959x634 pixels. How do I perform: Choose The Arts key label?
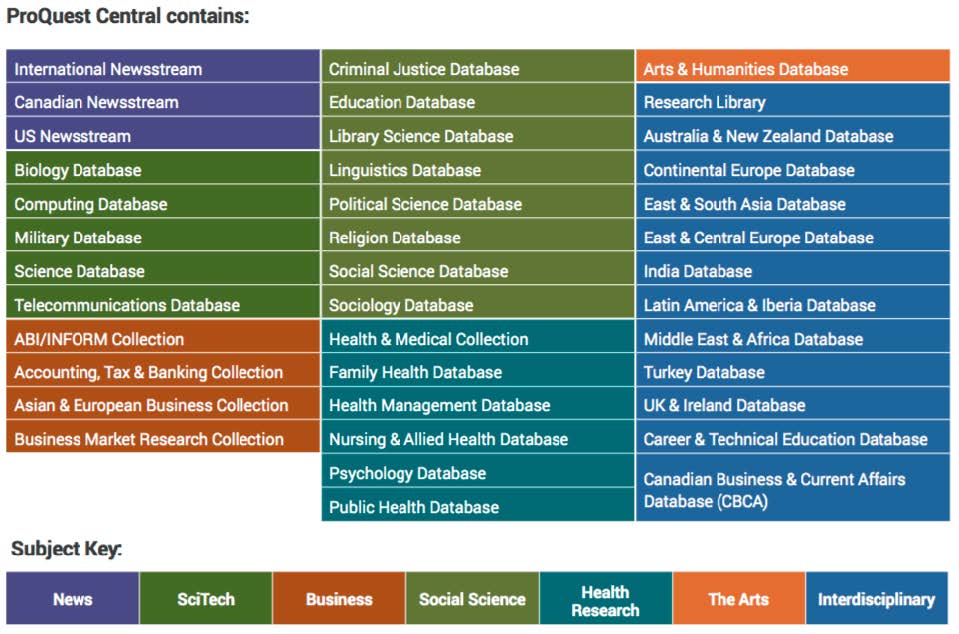[739, 599]
